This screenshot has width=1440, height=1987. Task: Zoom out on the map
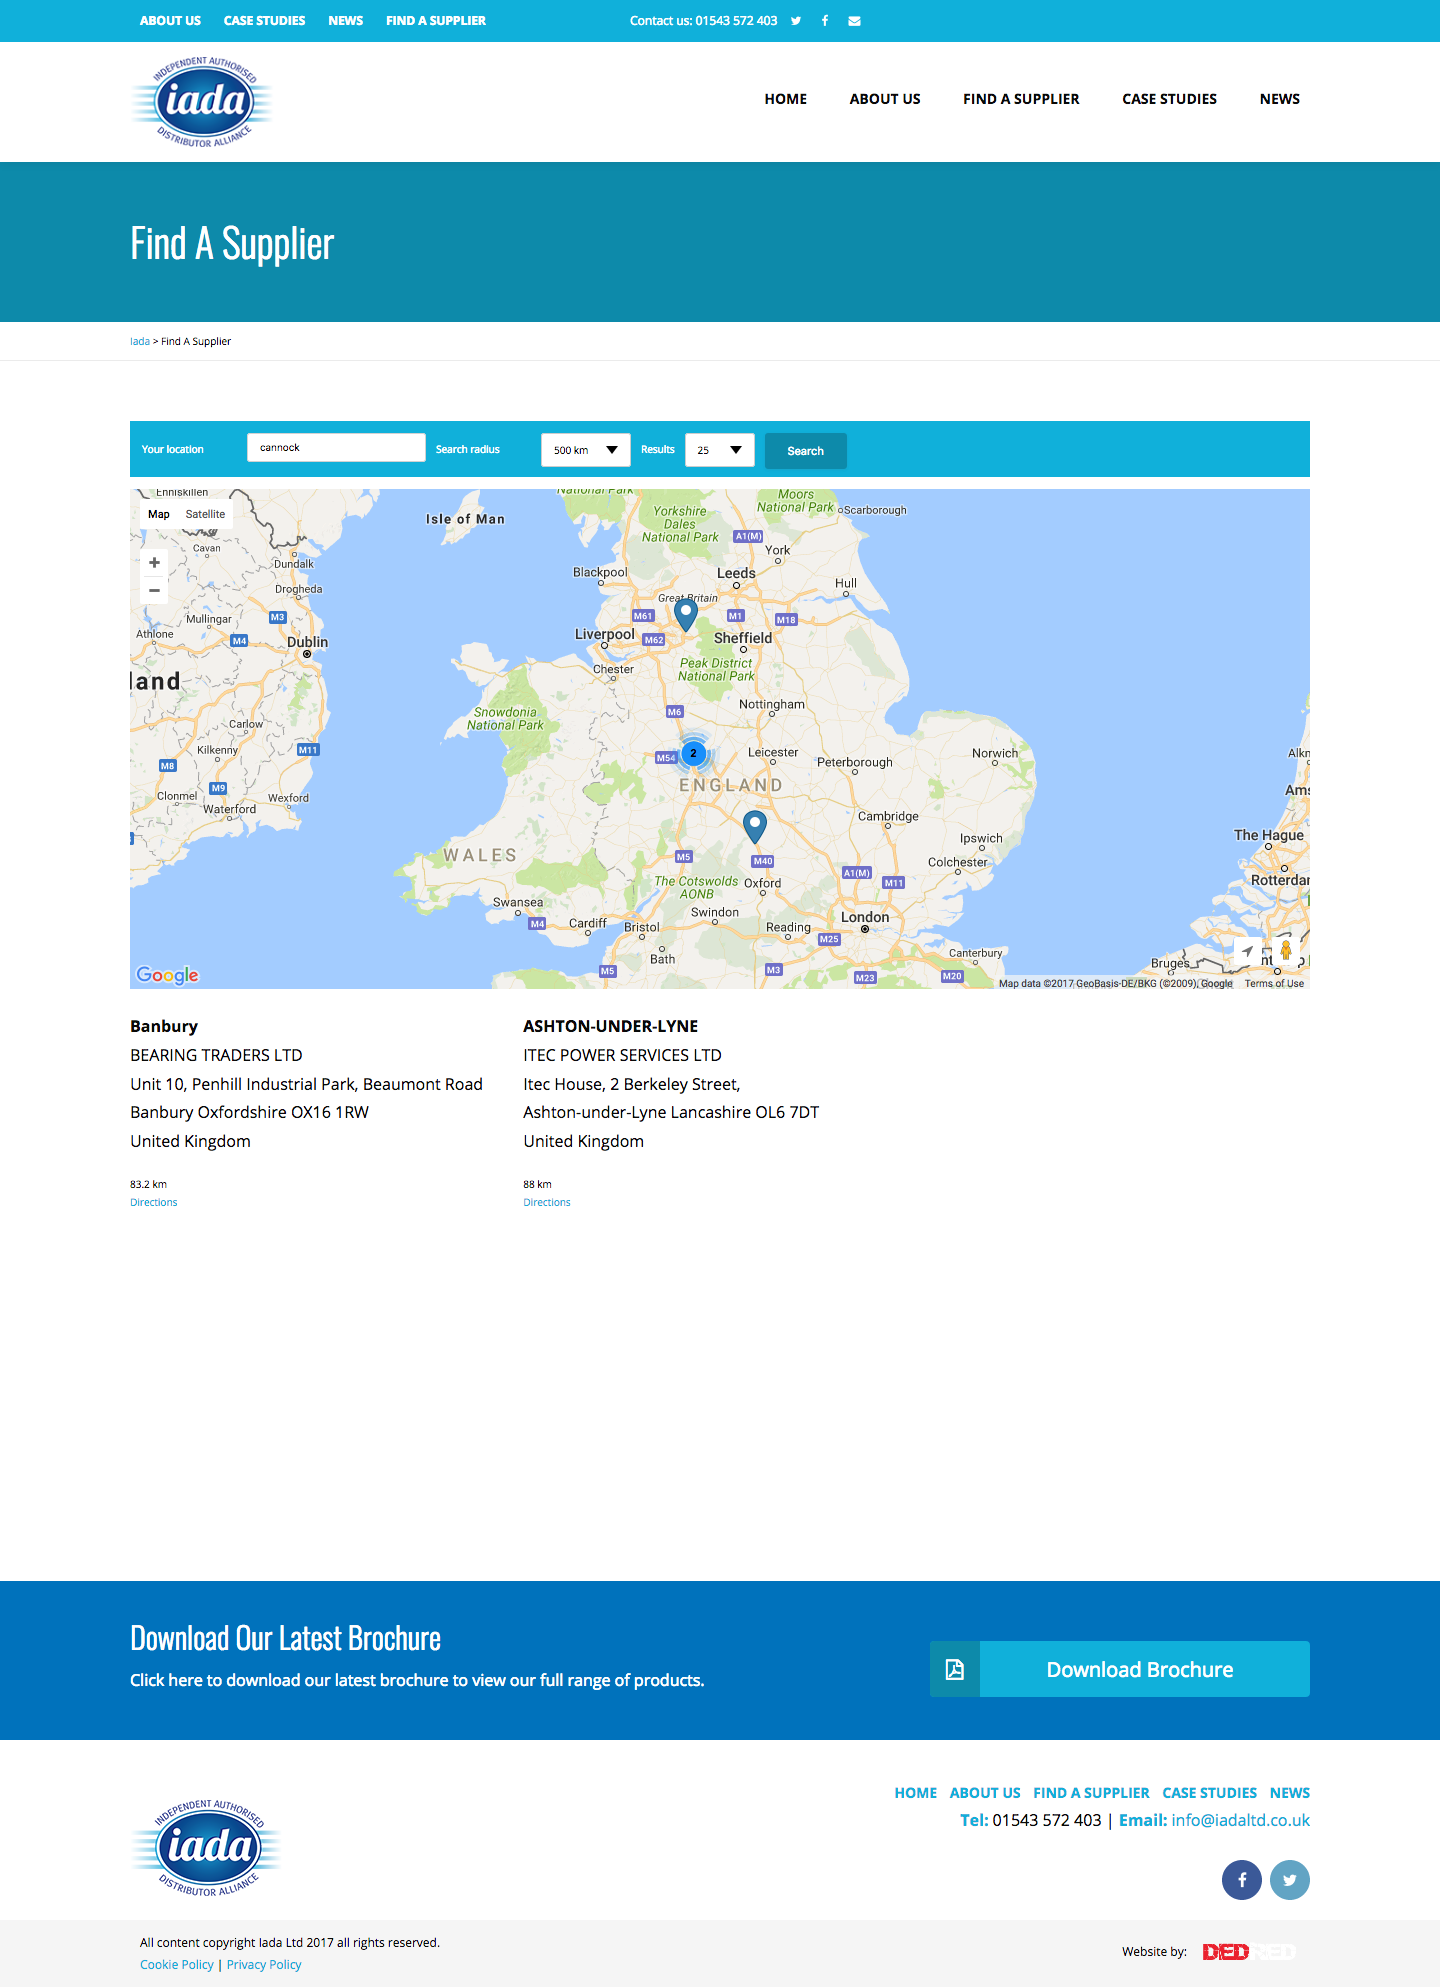(154, 590)
